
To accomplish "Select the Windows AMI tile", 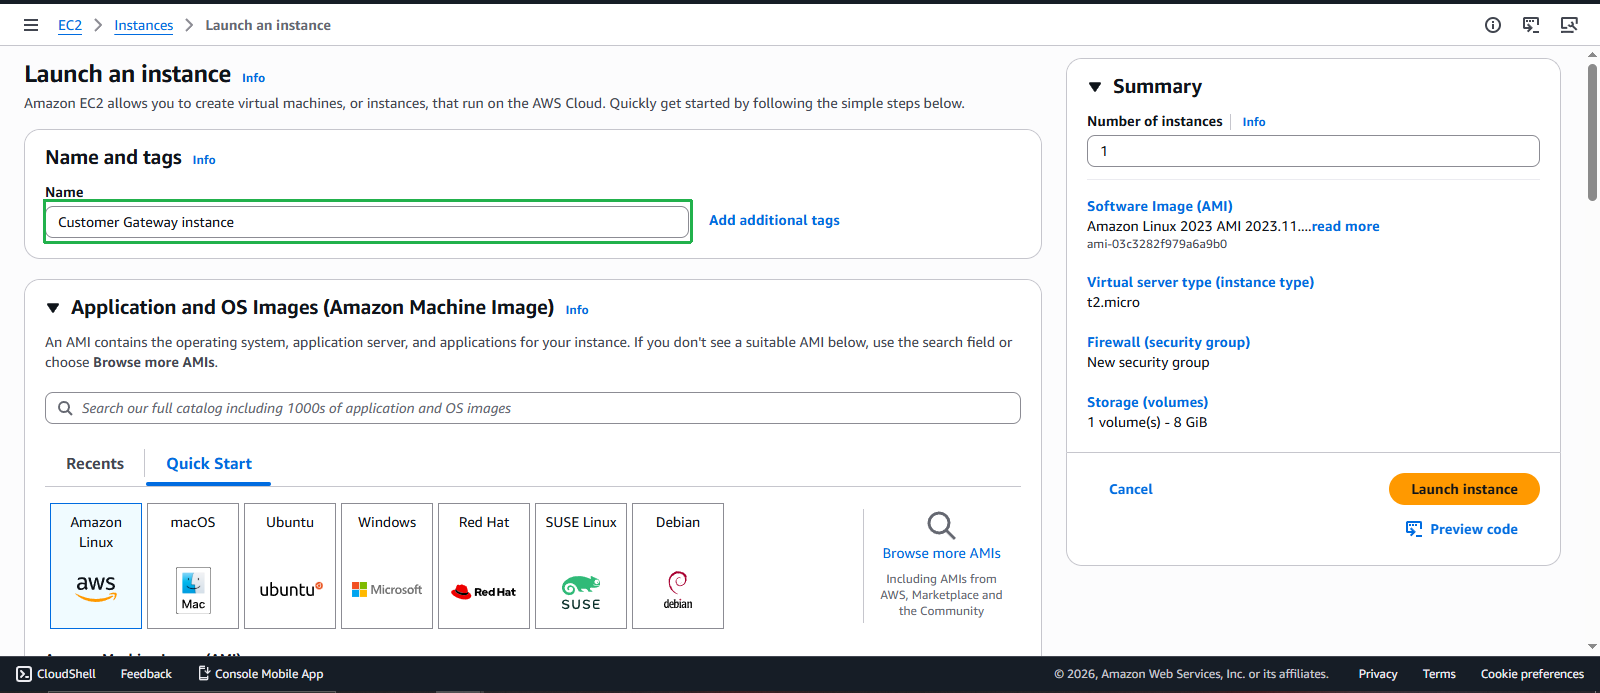I will click(x=387, y=566).
